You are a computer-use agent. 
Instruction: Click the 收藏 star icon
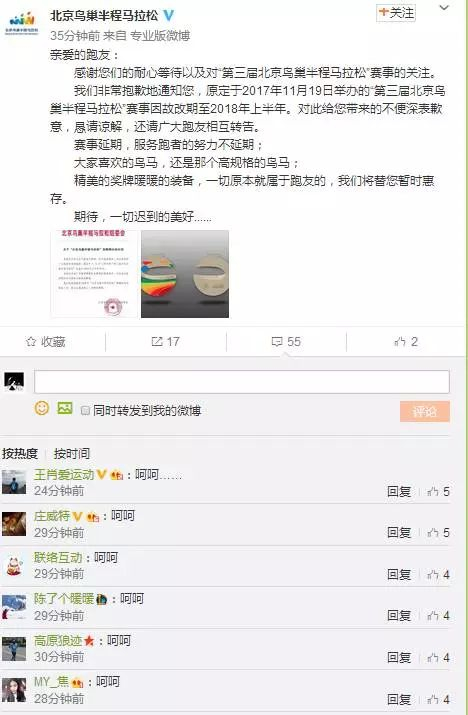[31, 342]
